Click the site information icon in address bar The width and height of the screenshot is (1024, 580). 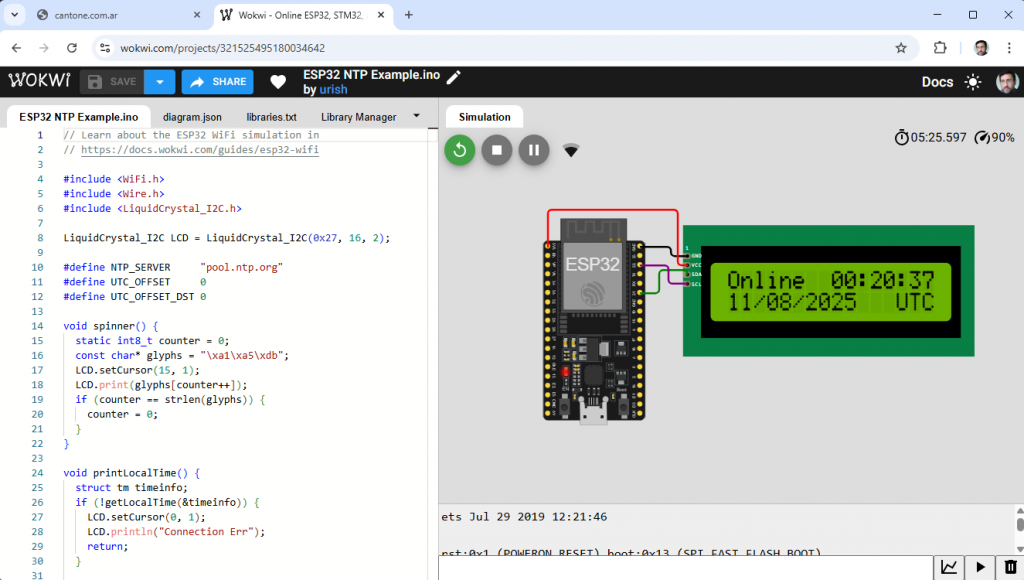point(104,48)
